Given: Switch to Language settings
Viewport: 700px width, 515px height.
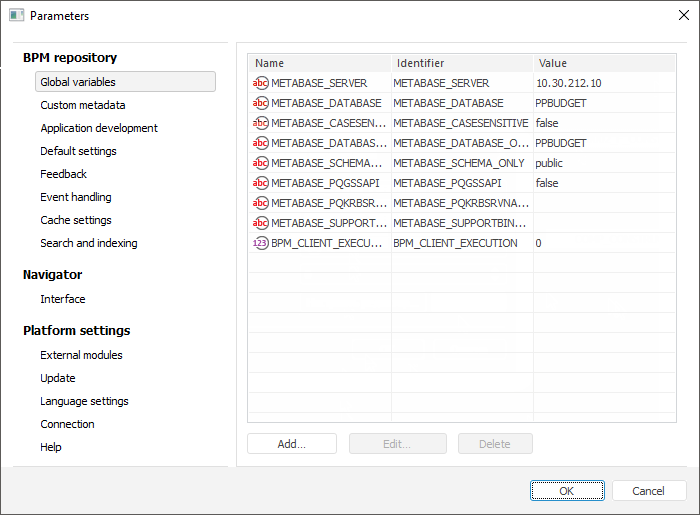Looking at the screenshot, I should tap(84, 401).
